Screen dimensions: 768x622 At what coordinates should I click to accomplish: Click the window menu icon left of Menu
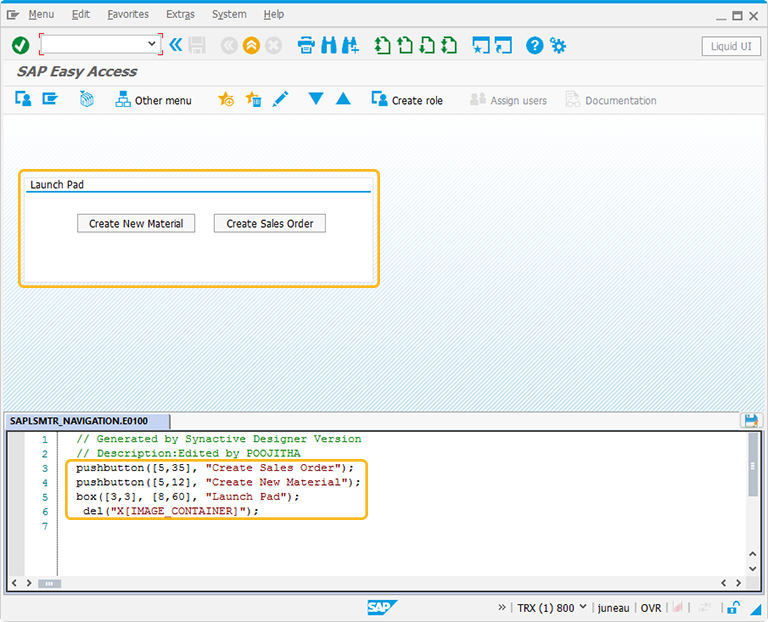point(13,15)
